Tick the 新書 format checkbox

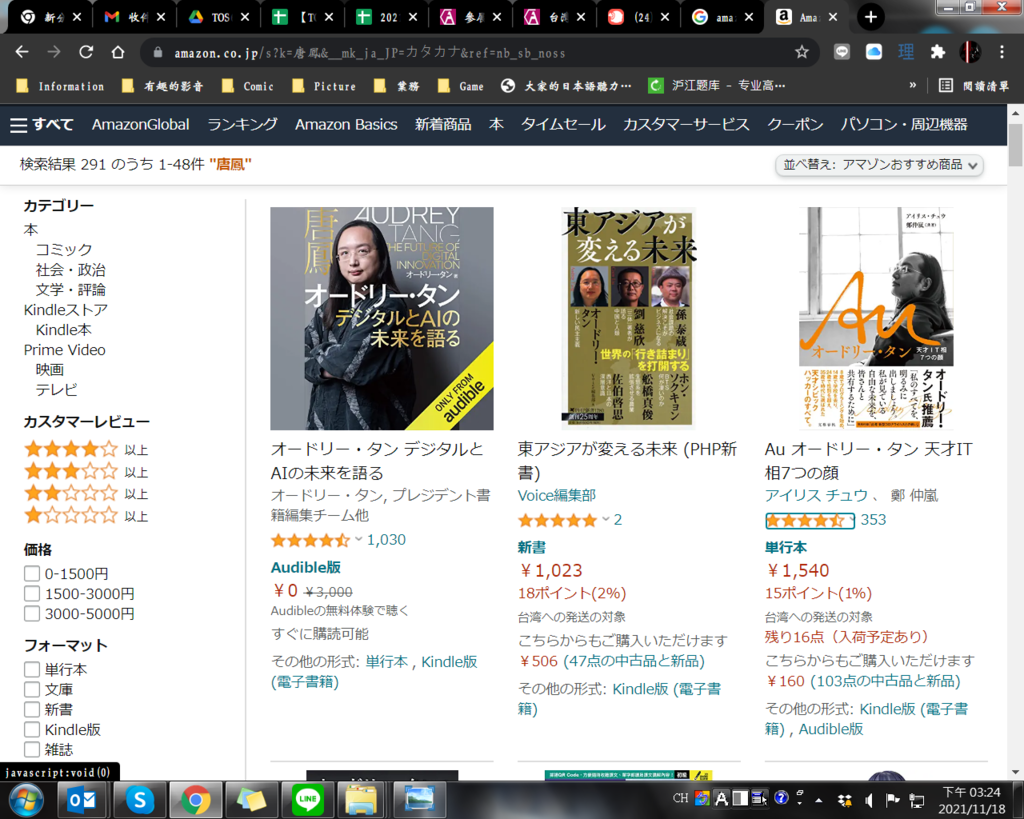click(31, 709)
